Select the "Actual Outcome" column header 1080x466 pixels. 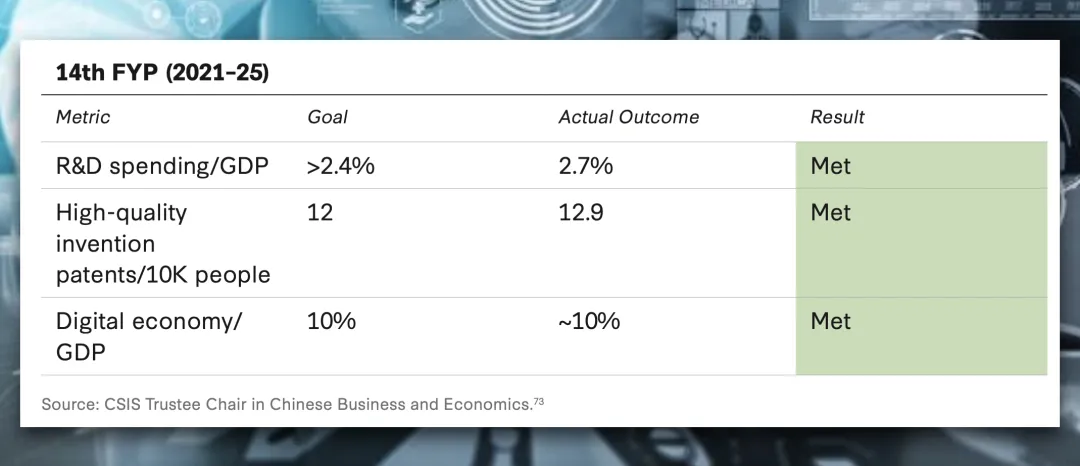628,117
